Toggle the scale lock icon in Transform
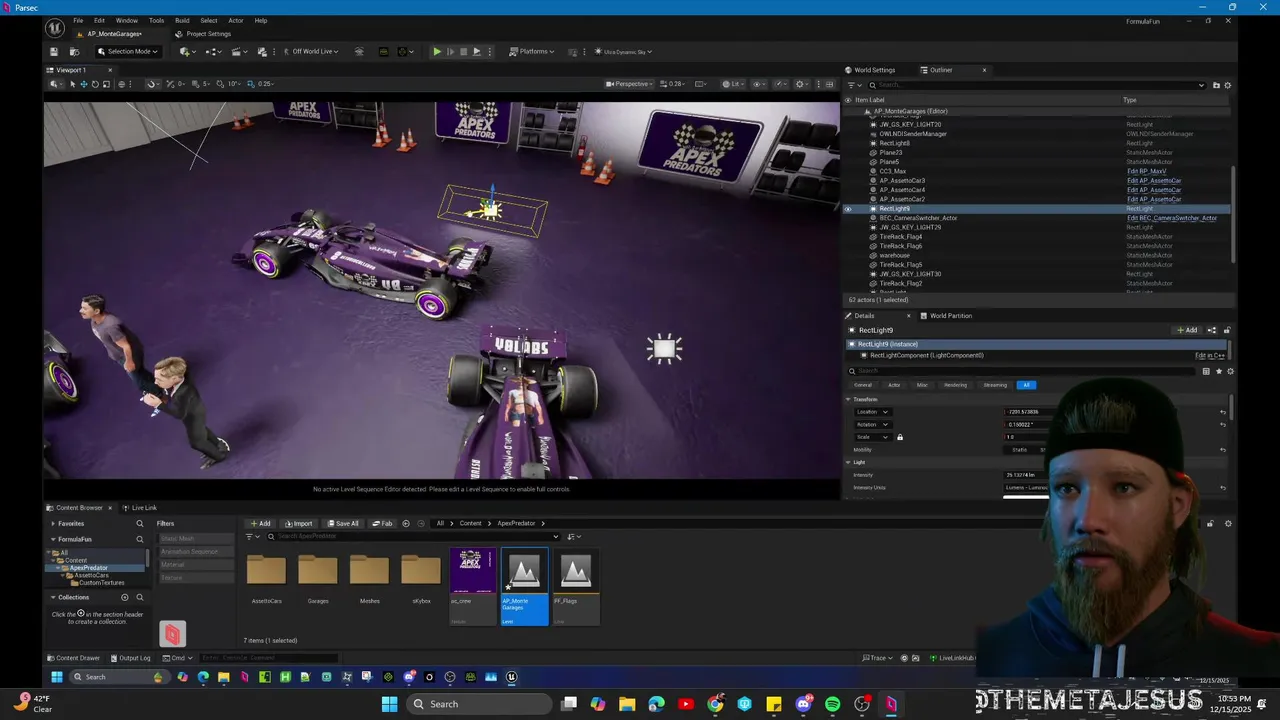Screen dimensions: 1280x720 click(x=900, y=437)
